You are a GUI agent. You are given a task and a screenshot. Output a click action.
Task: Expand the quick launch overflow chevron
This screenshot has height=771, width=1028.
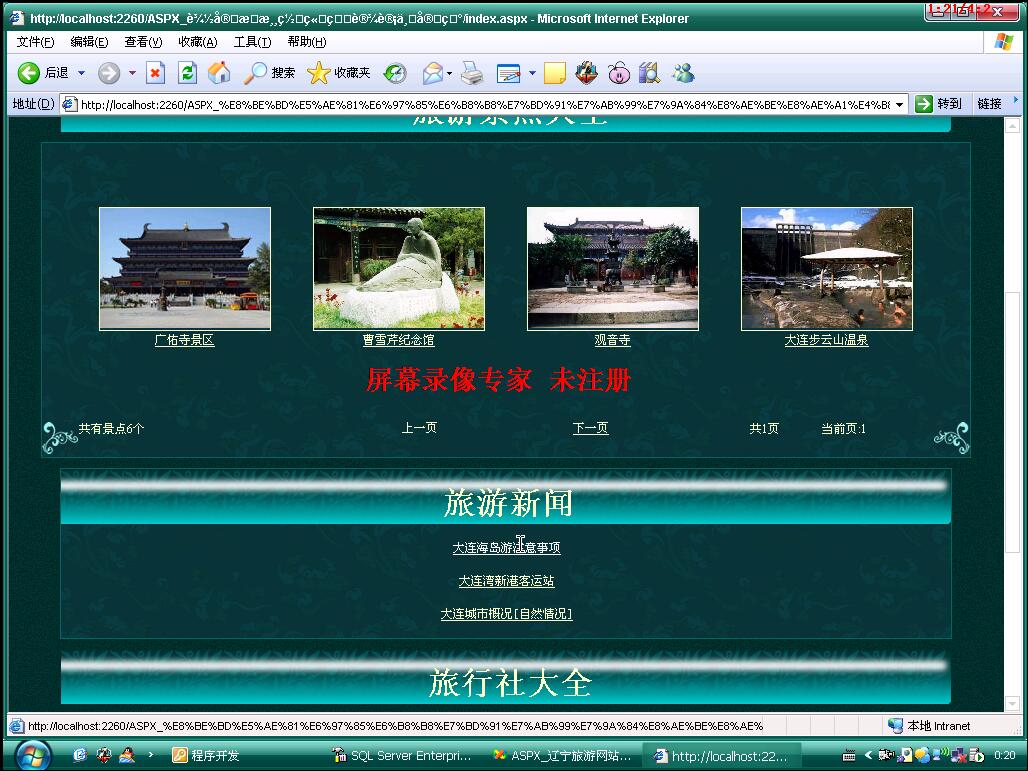pos(151,755)
